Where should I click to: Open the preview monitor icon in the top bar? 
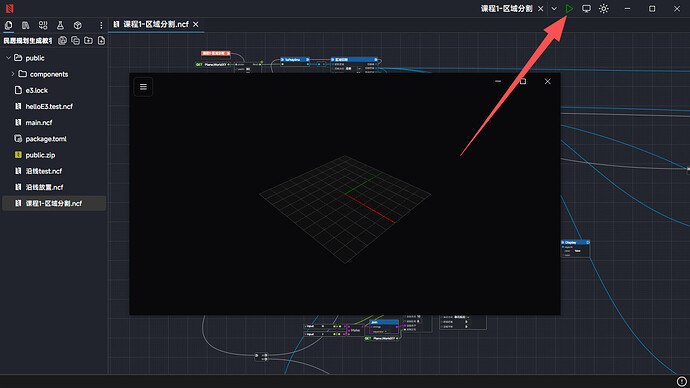586,8
